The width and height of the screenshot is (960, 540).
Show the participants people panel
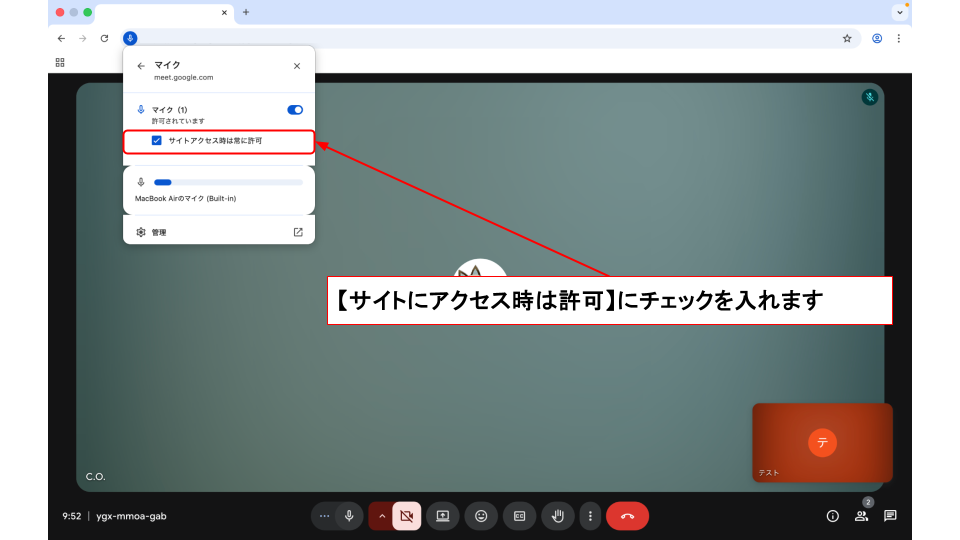[861, 516]
